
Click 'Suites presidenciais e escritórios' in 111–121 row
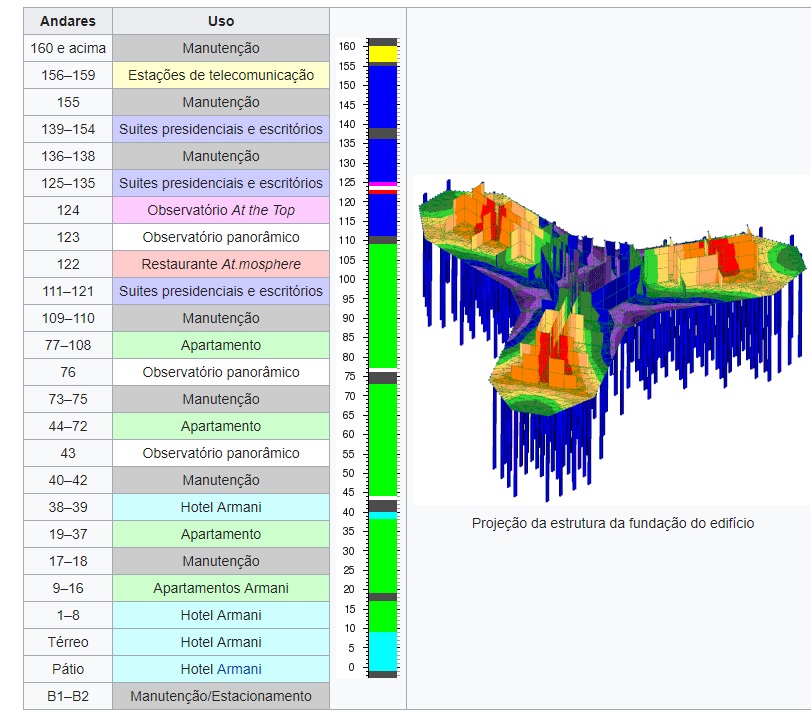[x=221, y=291]
